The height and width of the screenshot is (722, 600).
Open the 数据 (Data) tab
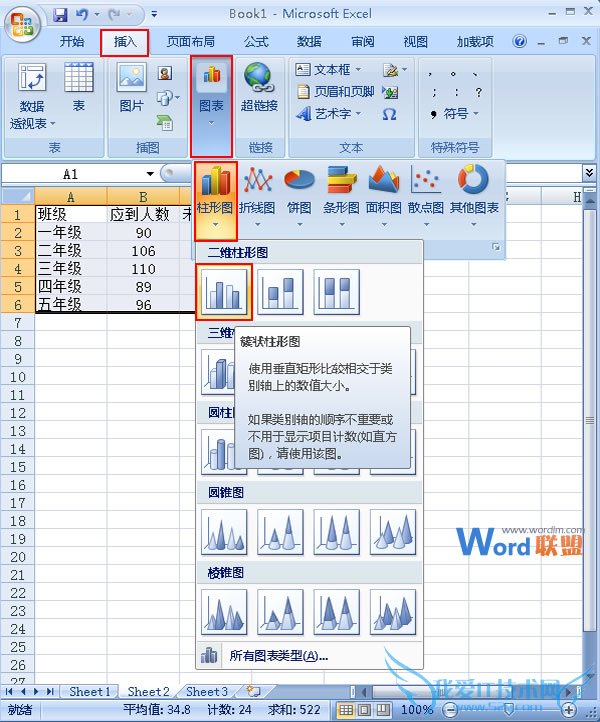pos(309,42)
